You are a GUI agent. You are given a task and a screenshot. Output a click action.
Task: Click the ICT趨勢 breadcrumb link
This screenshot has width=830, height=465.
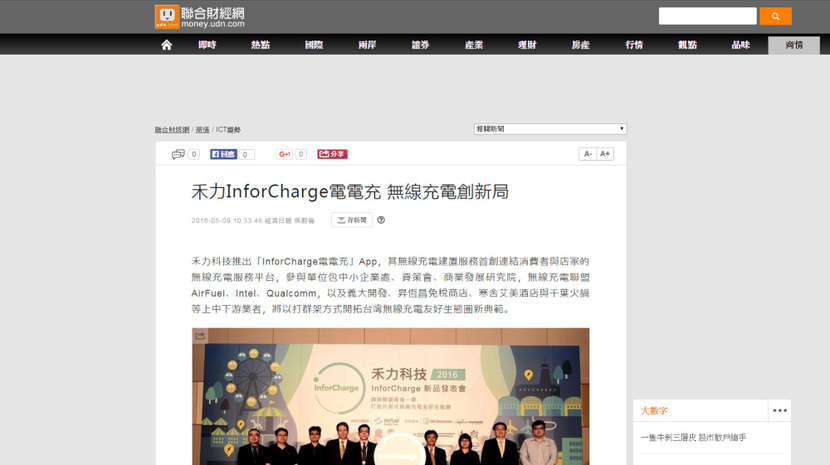point(228,130)
